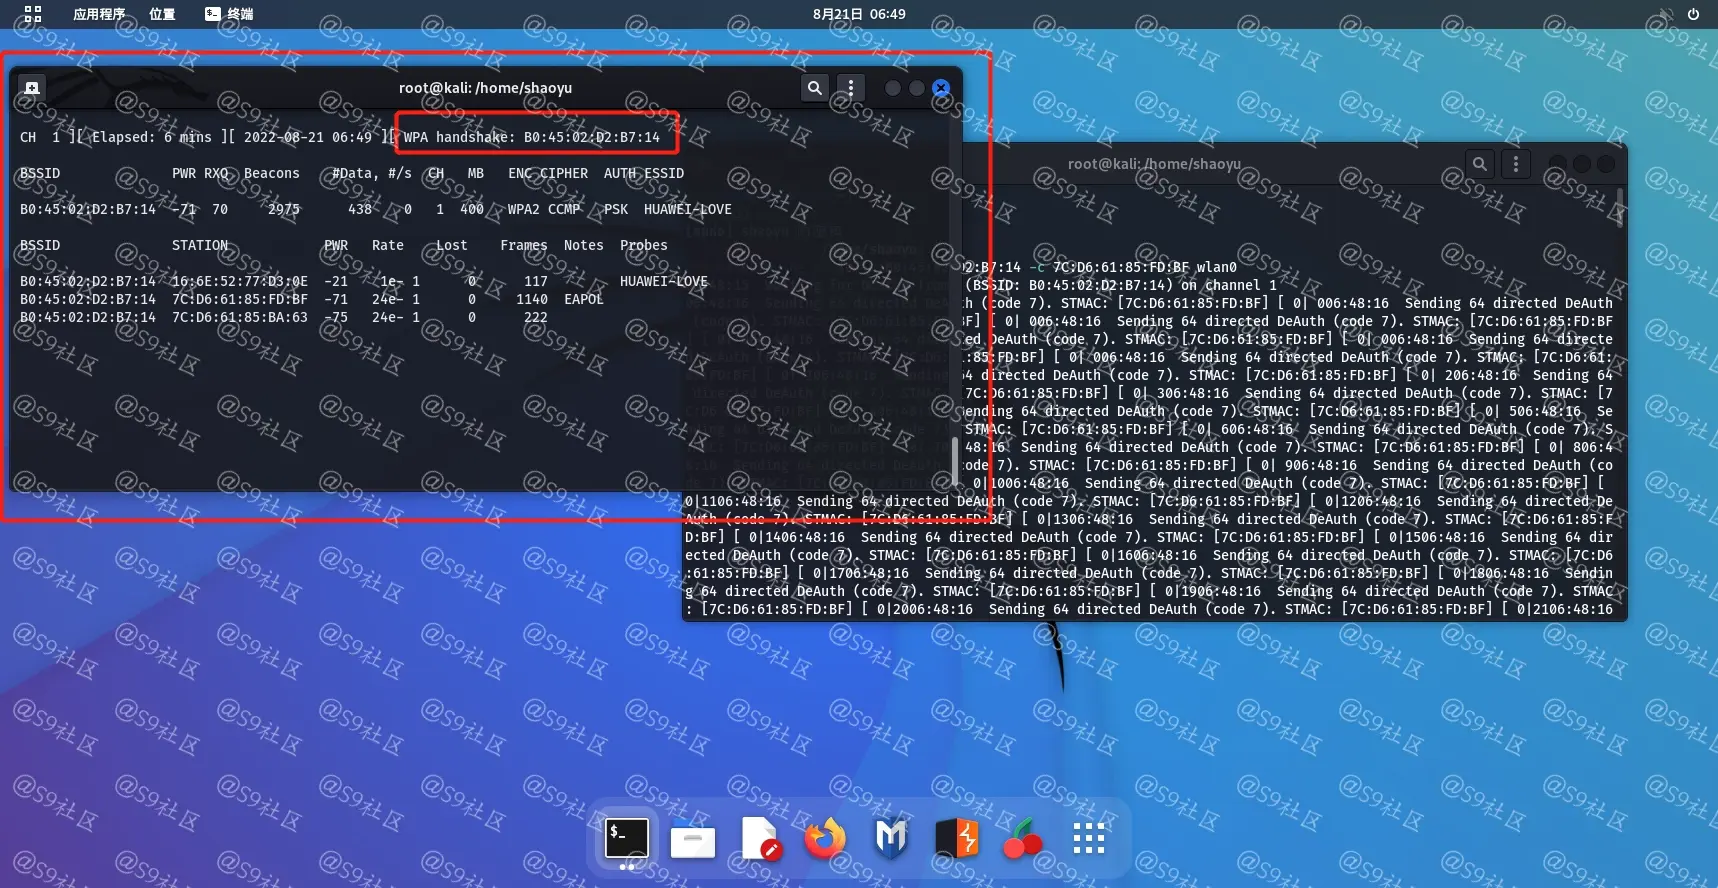The height and width of the screenshot is (888, 1718).
Task: Open the power icon system menu
Action: 1693,14
